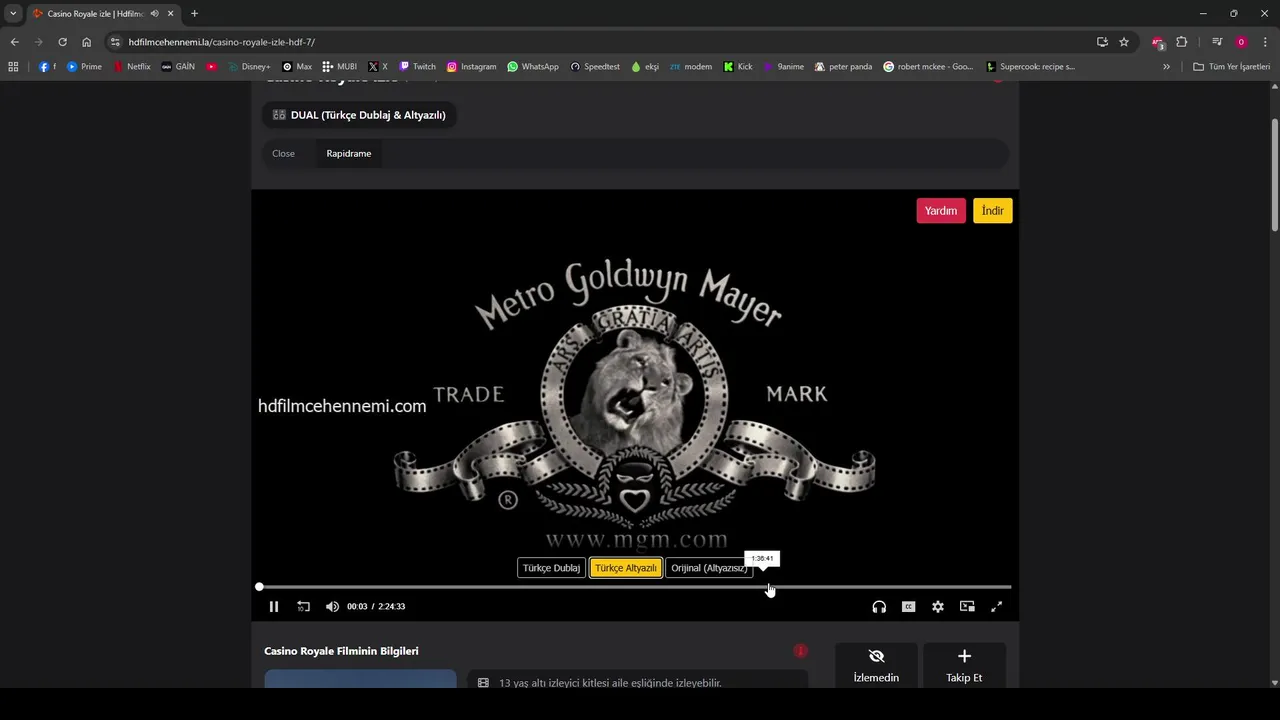The width and height of the screenshot is (1280, 720).
Task: Select Orijinal (Altyazısız) option
Action: tap(709, 568)
